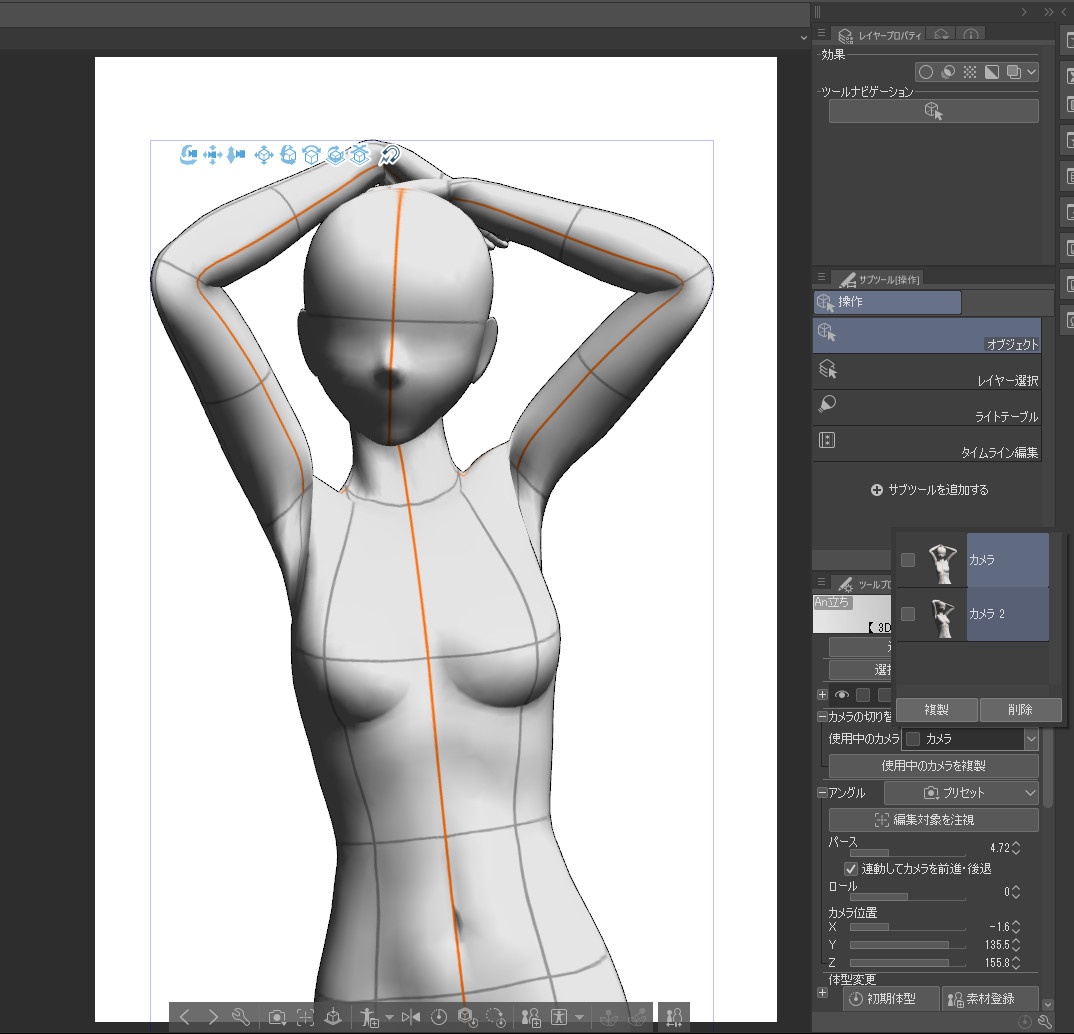Image resolution: width=1074 pixels, height=1034 pixels.
Task: Open body shape adjust icon in launcher
Action: tap(559, 1018)
